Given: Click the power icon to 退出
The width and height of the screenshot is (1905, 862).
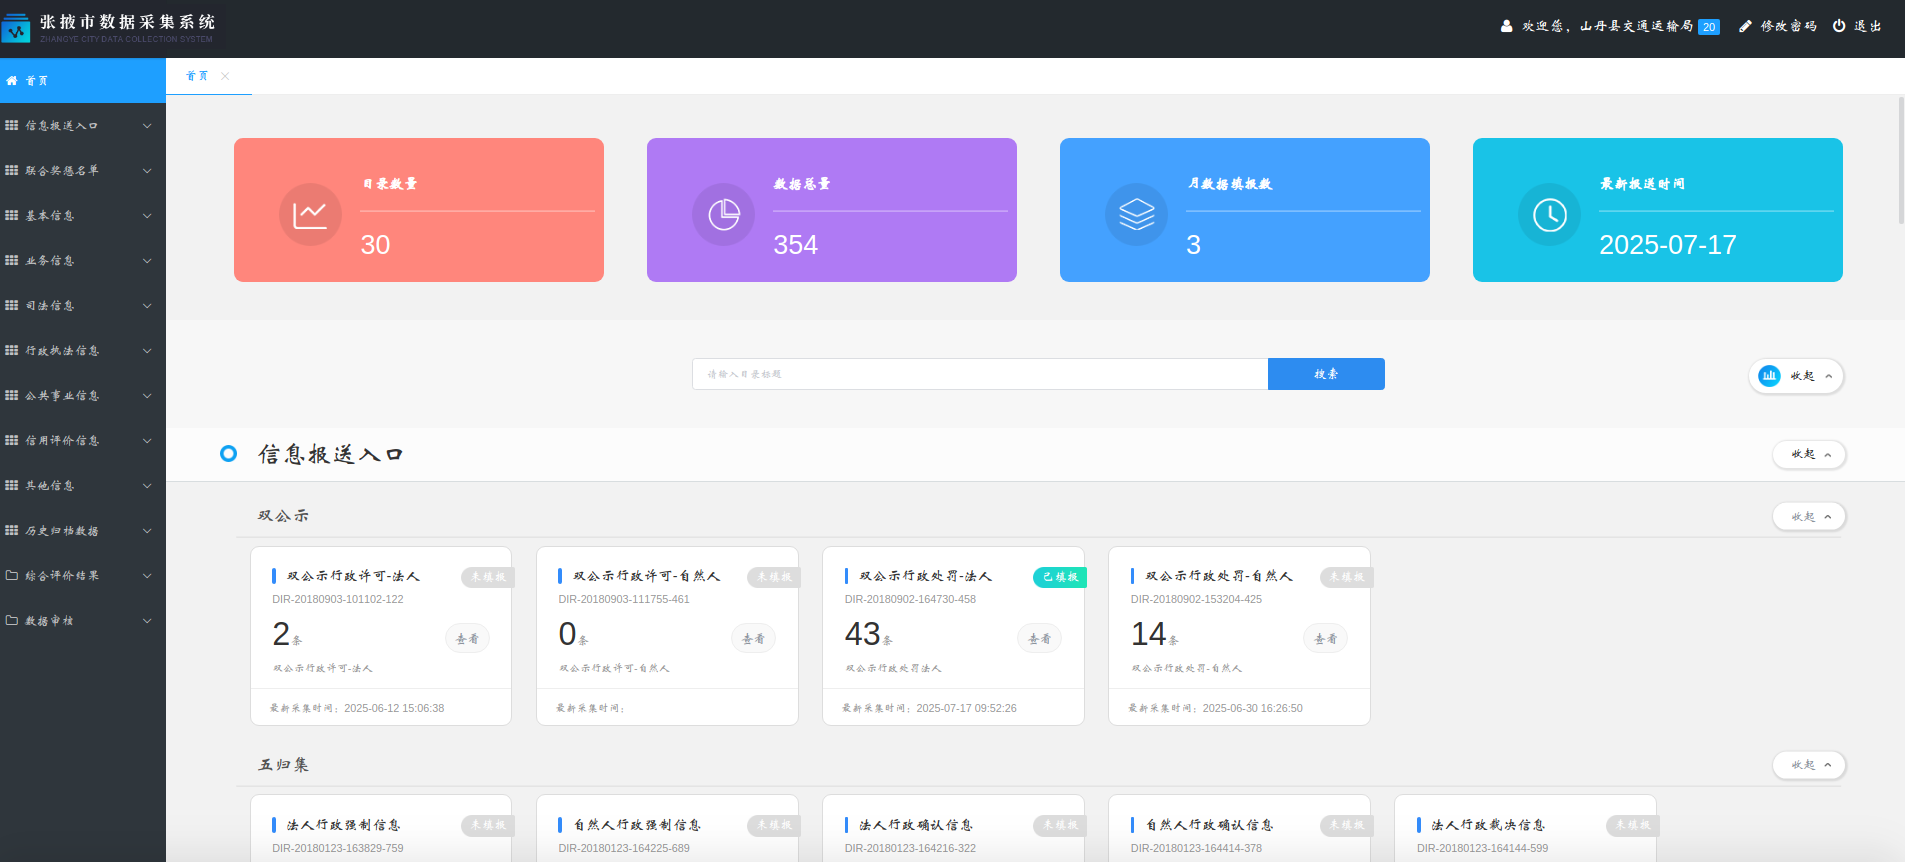Looking at the screenshot, I should click(1839, 26).
